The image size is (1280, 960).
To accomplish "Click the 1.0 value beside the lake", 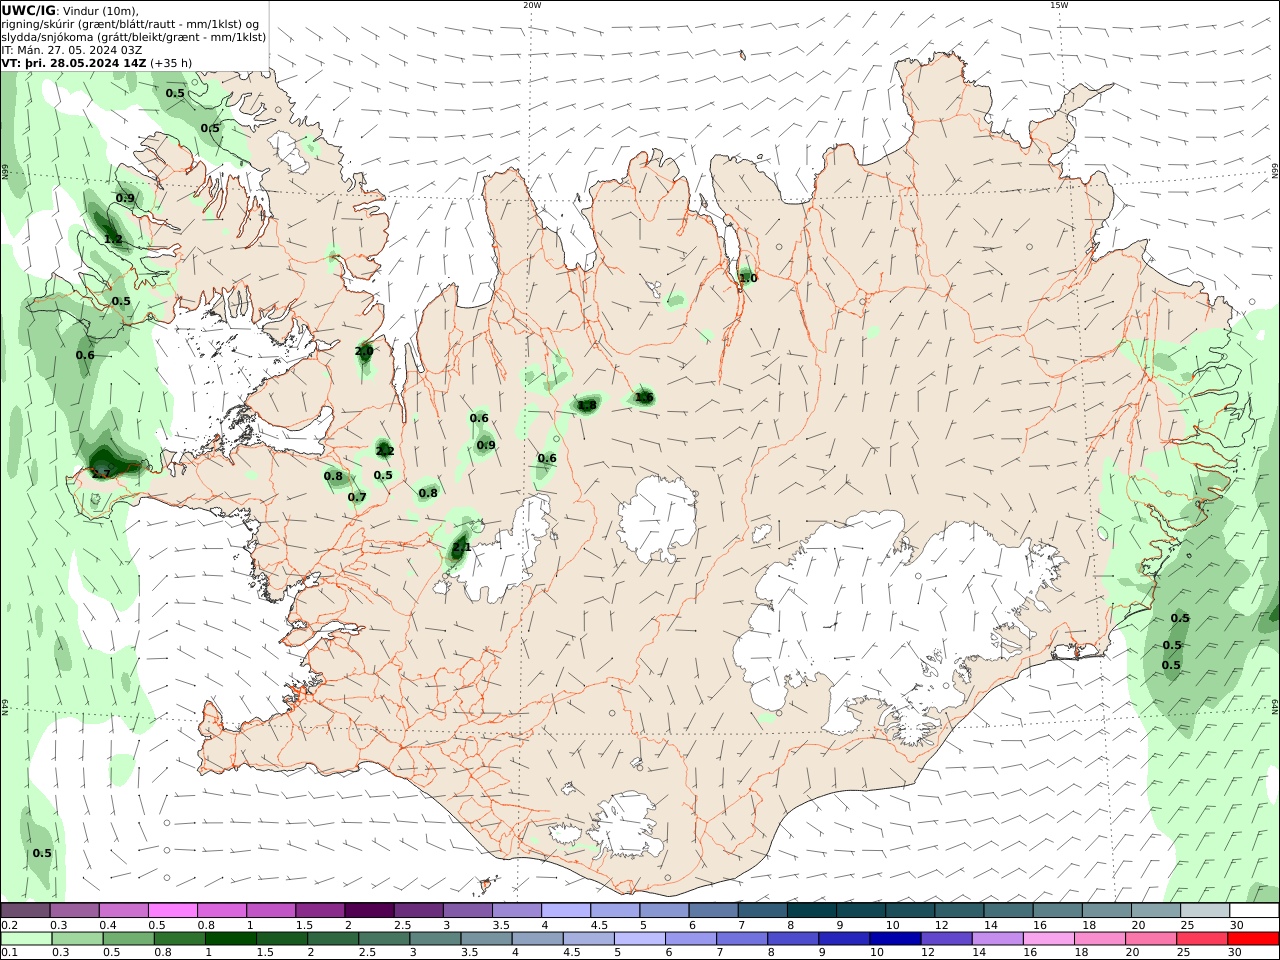I will click(748, 278).
